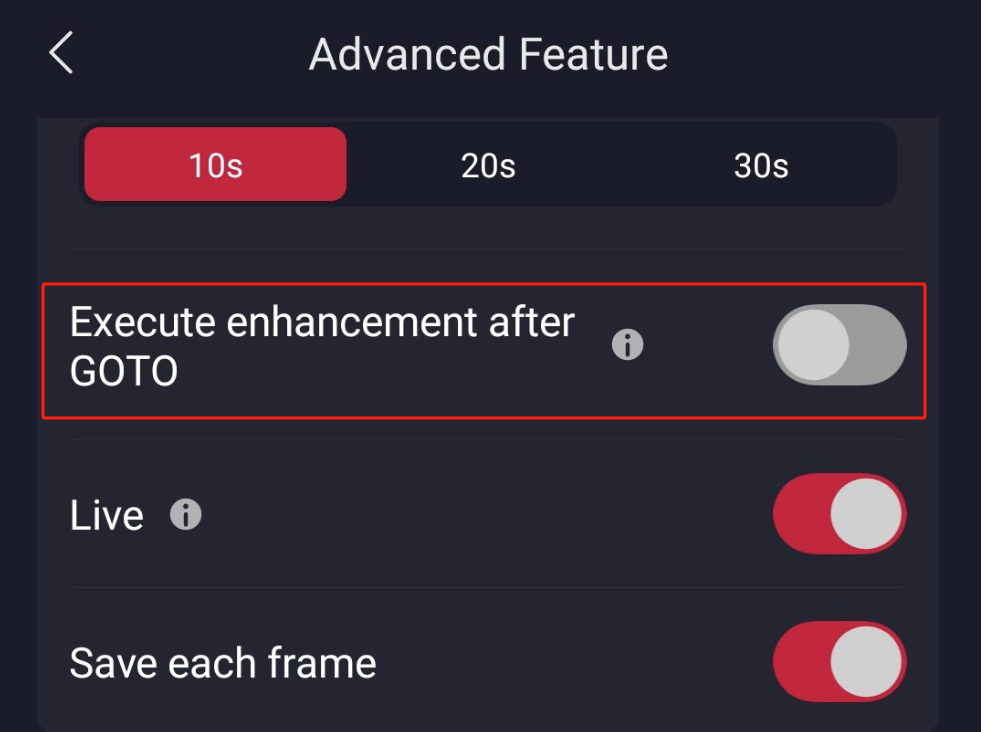Select the 10s duration segment
The image size is (1003, 732).
click(x=215, y=165)
